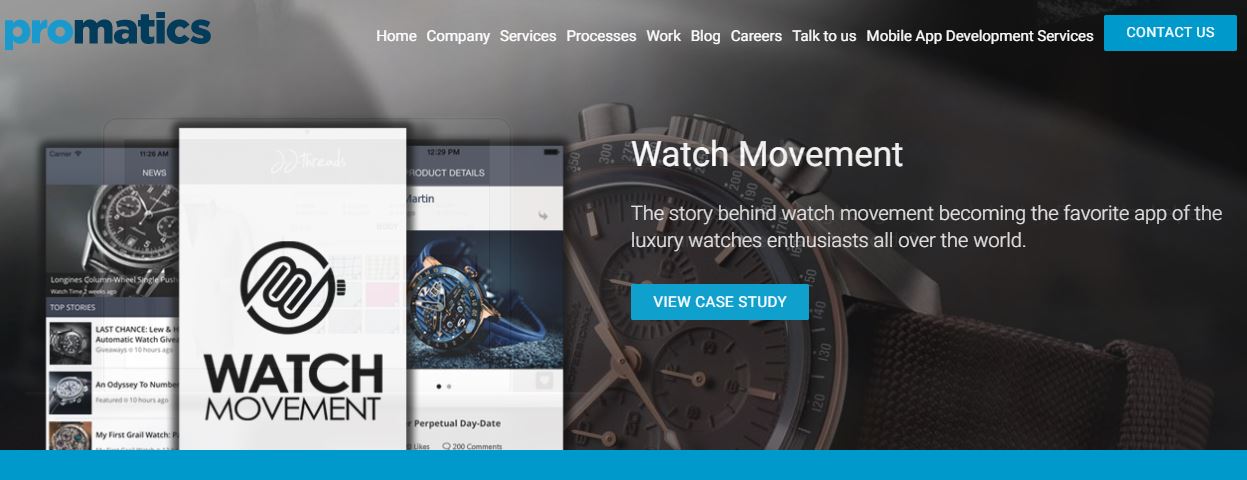Click the promatics logo
1247x480 pixels.
click(x=106, y=30)
